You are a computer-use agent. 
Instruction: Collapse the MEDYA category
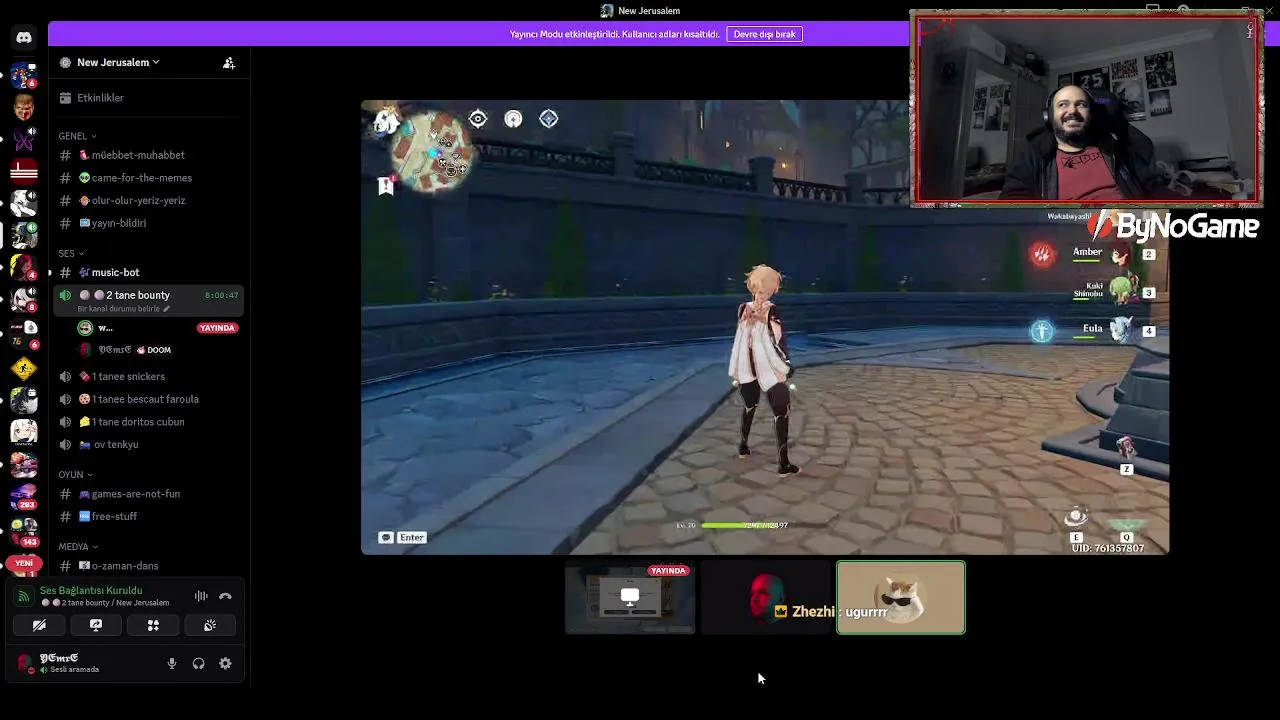pos(78,547)
